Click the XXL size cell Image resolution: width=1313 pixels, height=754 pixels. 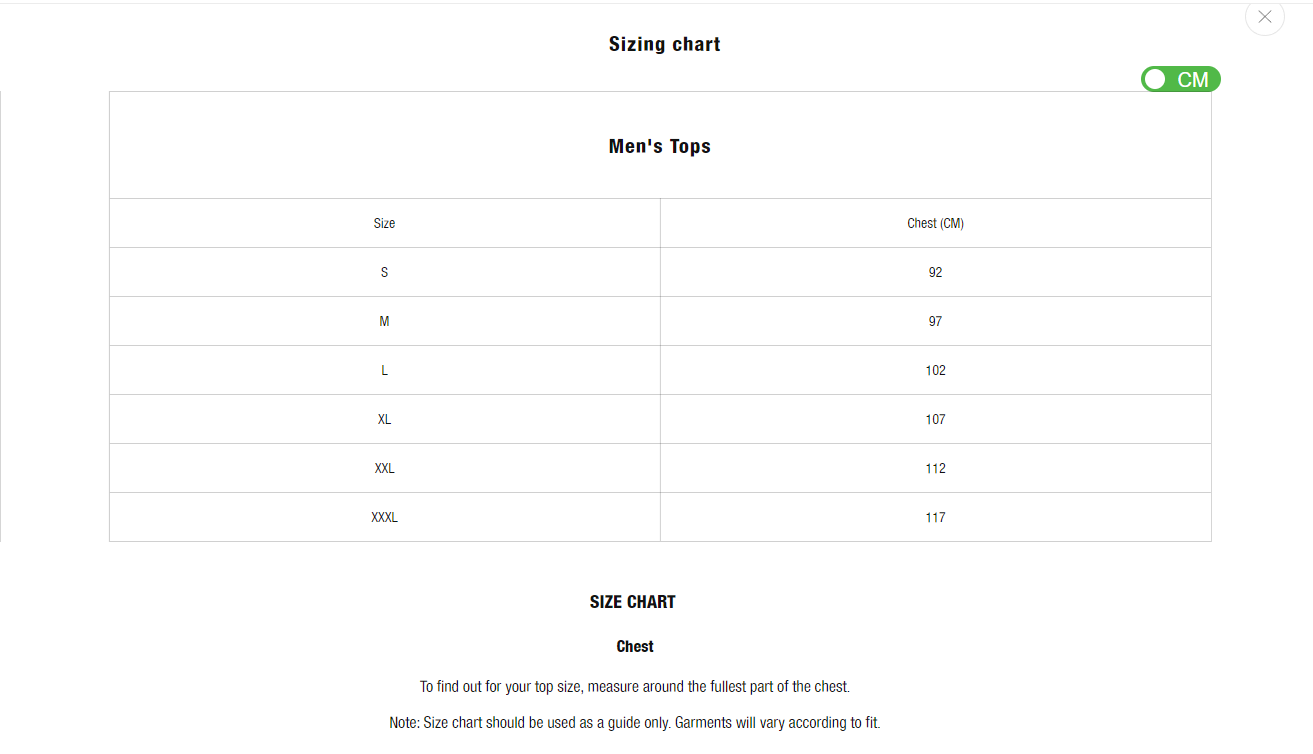coord(384,468)
